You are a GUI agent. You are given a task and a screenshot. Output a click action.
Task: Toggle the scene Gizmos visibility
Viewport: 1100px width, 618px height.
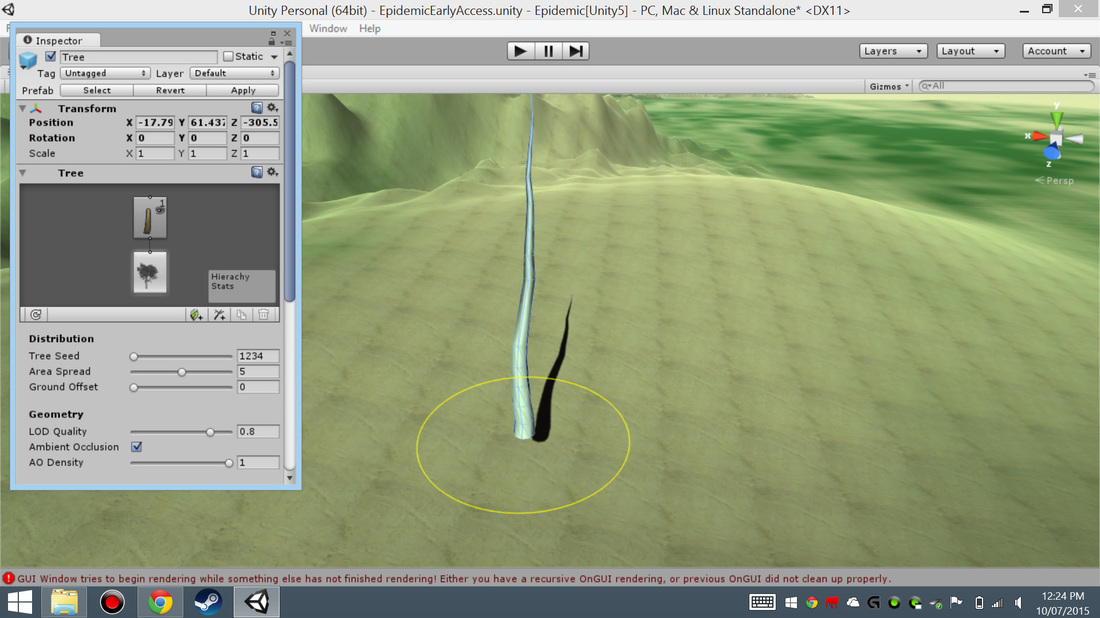tap(884, 86)
